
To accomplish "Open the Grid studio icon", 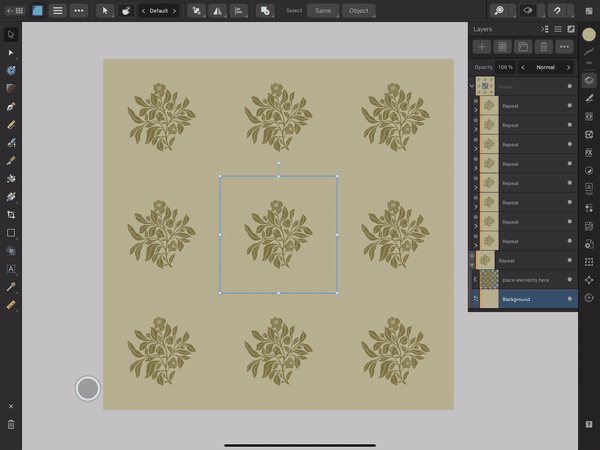I will 589,262.
